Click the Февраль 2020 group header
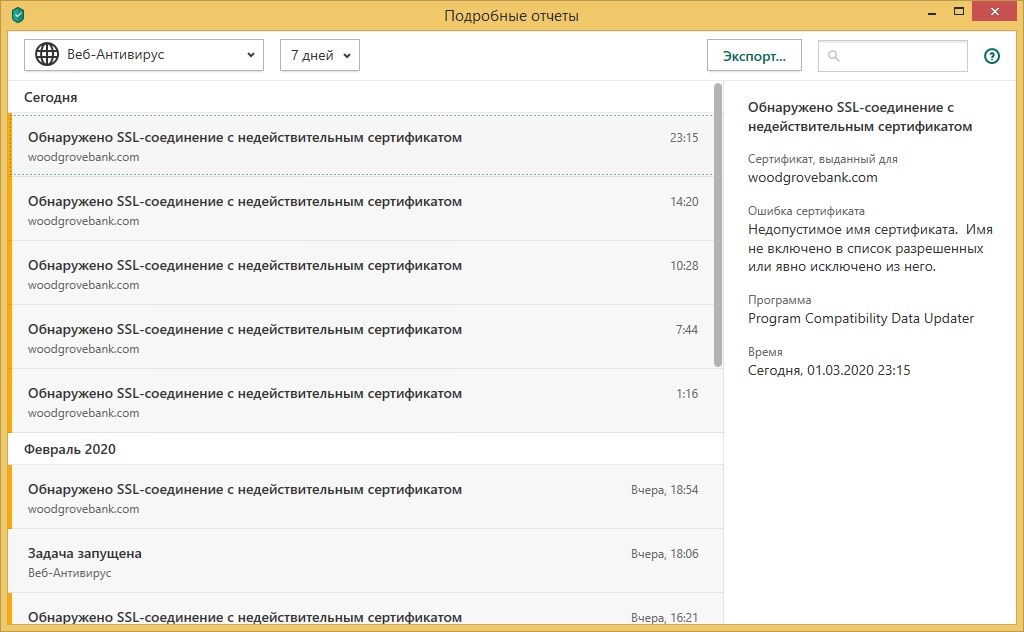 (x=70, y=449)
